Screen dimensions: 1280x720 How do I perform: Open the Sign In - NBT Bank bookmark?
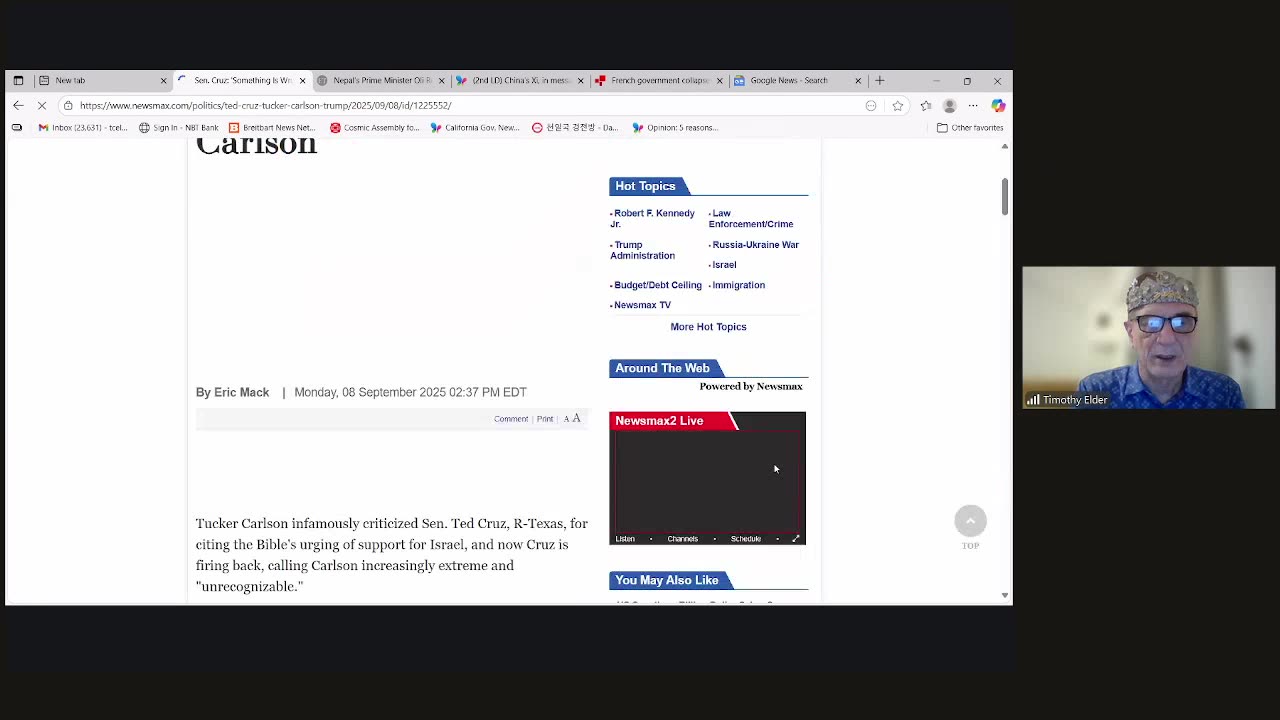[179, 127]
